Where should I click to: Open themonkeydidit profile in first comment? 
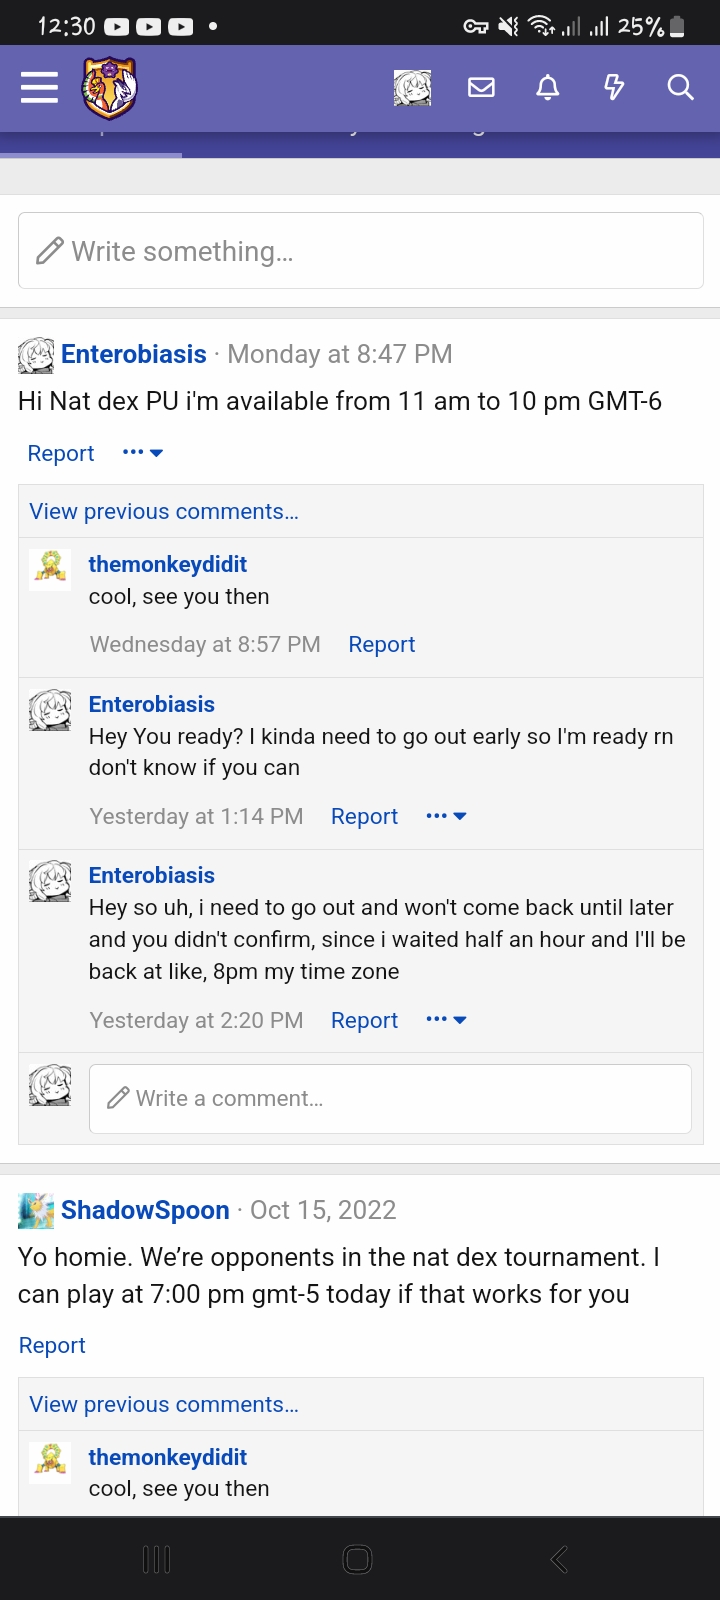click(168, 564)
